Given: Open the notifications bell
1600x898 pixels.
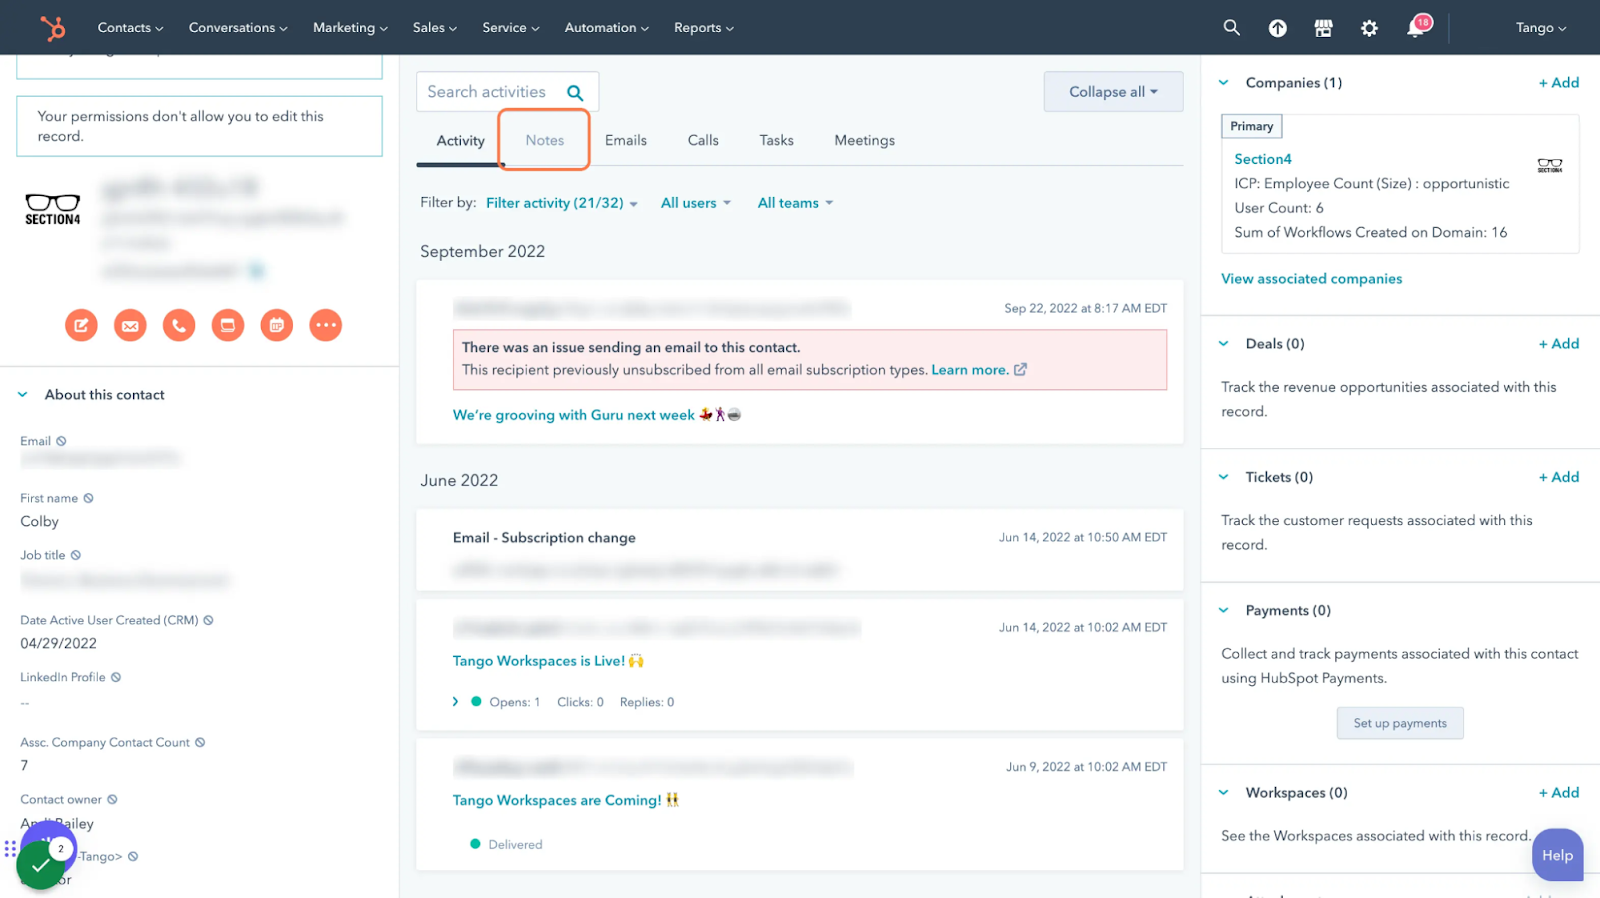Looking at the screenshot, I should (x=1416, y=27).
